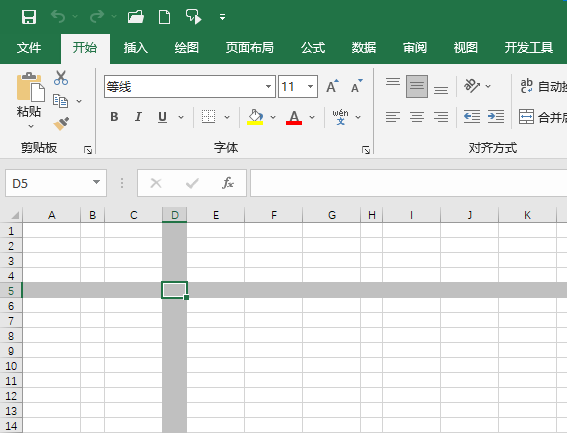Image resolution: width=567 pixels, height=433 pixels.
Task: Click the formula bar input
Action: [409, 183]
